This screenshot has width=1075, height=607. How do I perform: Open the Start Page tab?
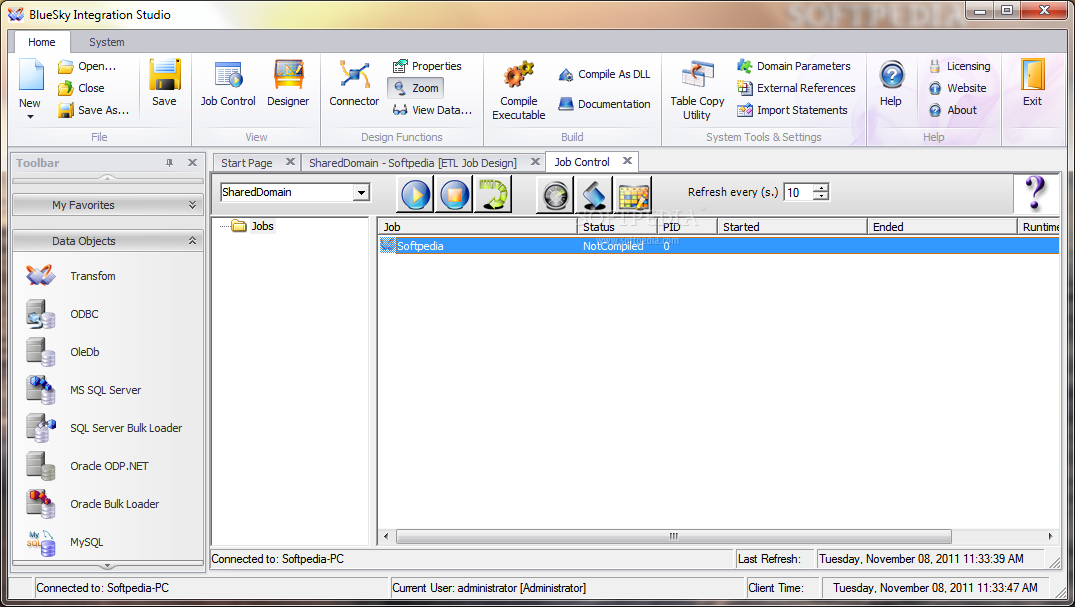click(x=247, y=163)
